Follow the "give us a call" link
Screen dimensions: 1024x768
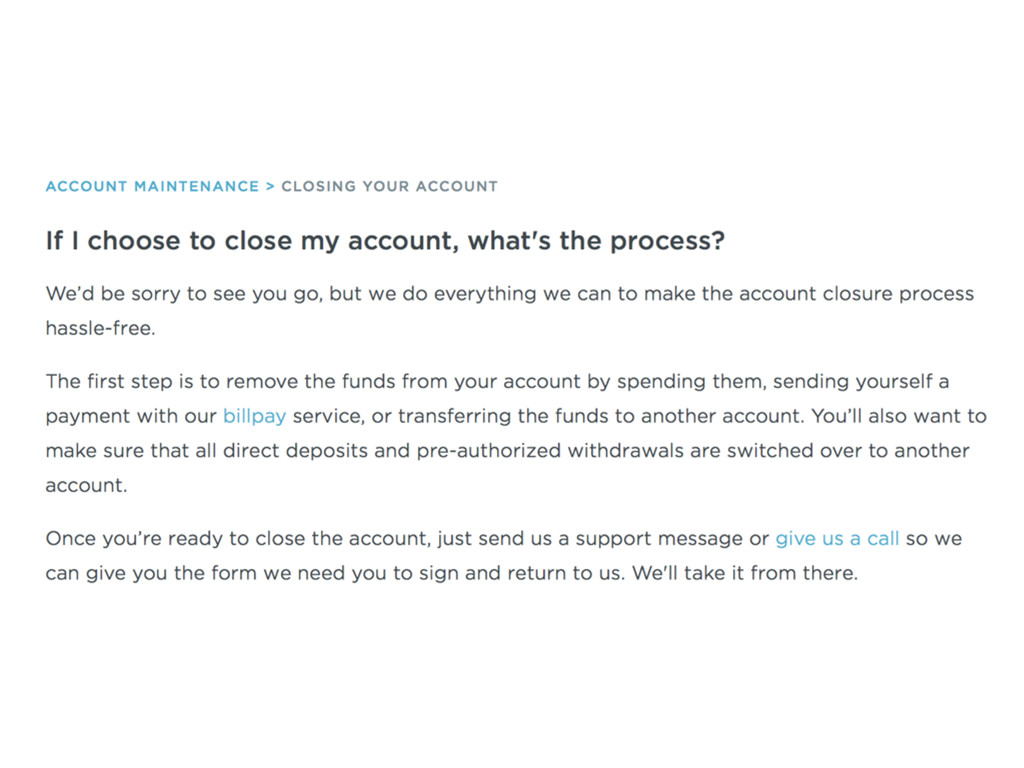click(x=837, y=538)
